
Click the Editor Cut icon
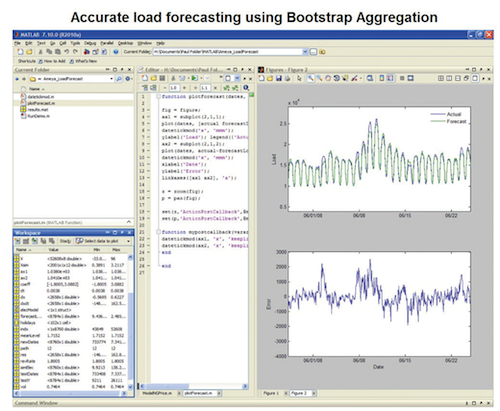(173, 78)
